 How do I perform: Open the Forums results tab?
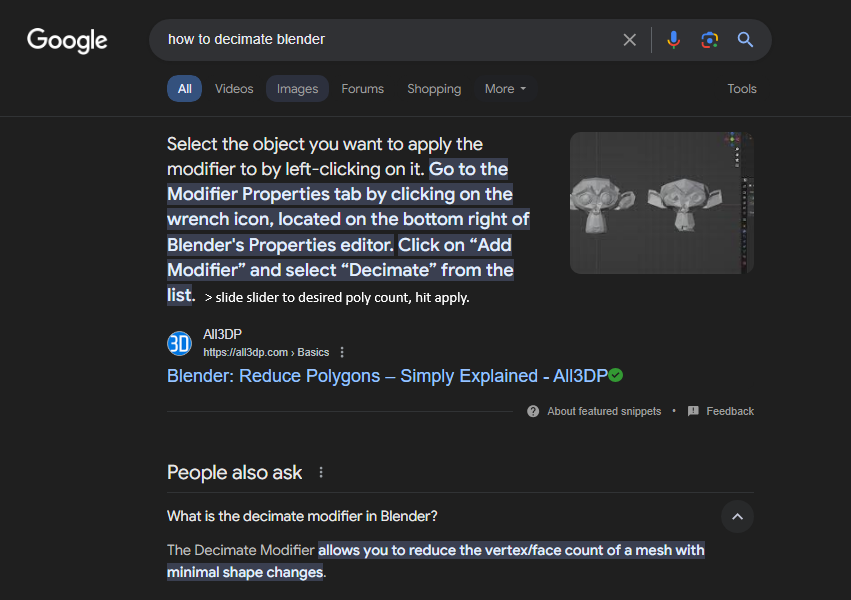(362, 89)
